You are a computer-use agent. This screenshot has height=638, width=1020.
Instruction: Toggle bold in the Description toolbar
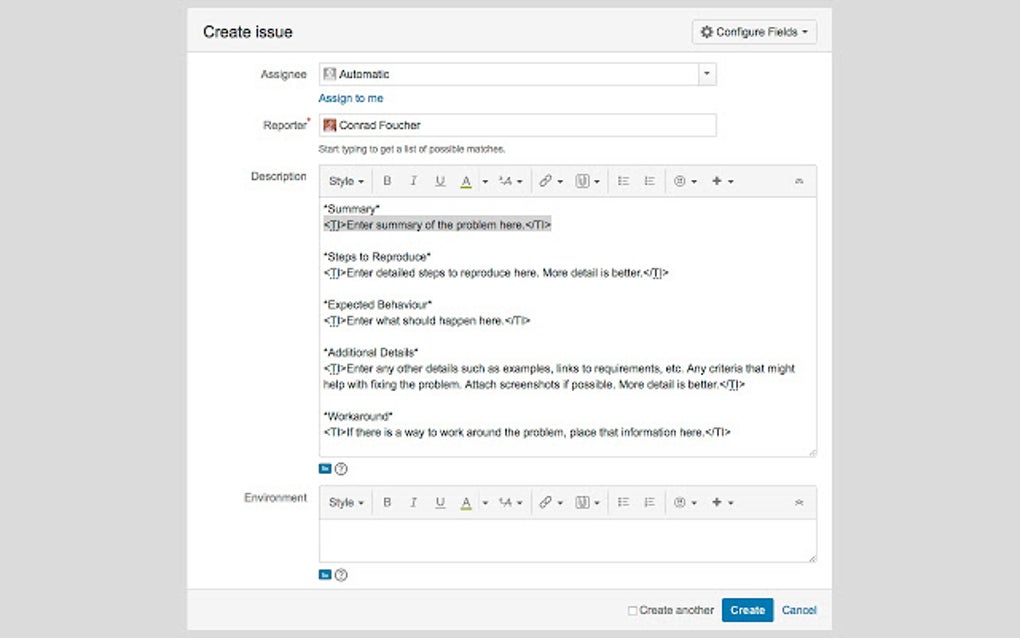pyautogui.click(x=387, y=181)
